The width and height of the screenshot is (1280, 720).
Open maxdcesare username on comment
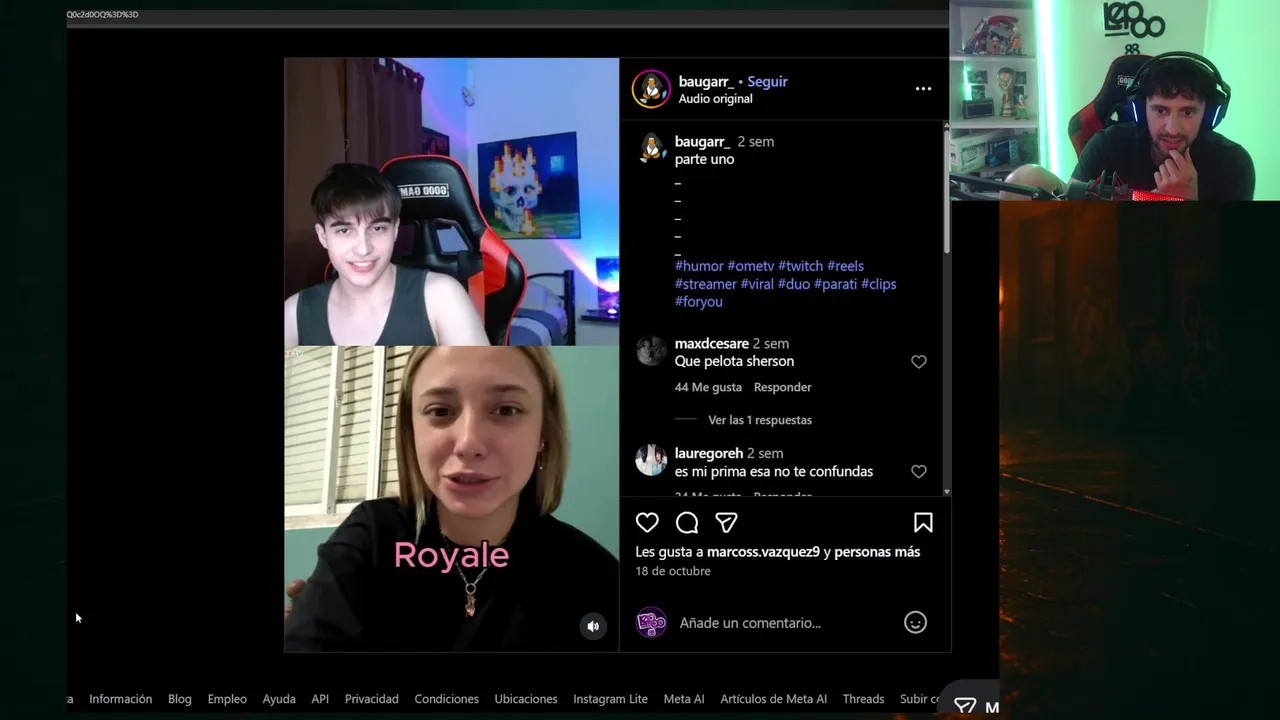click(712, 344)
